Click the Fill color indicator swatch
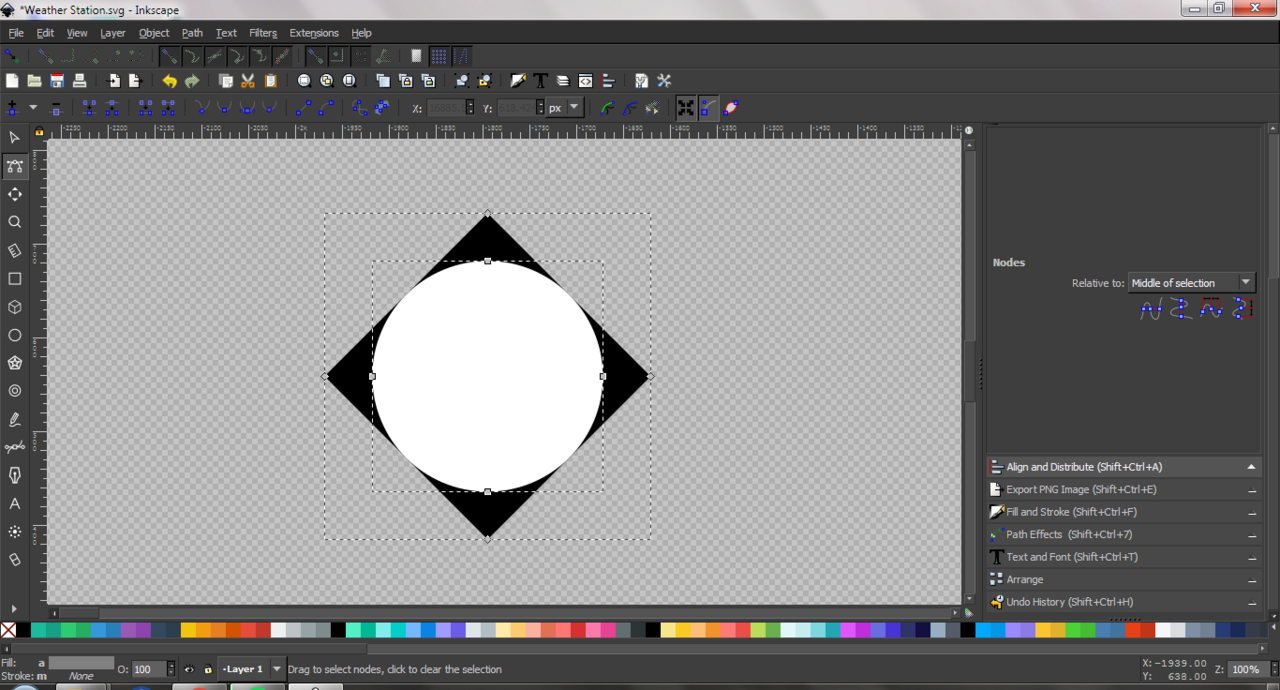Image resolution: width=1280 pixels, height=690 pixels. click(x=81, y=662)
